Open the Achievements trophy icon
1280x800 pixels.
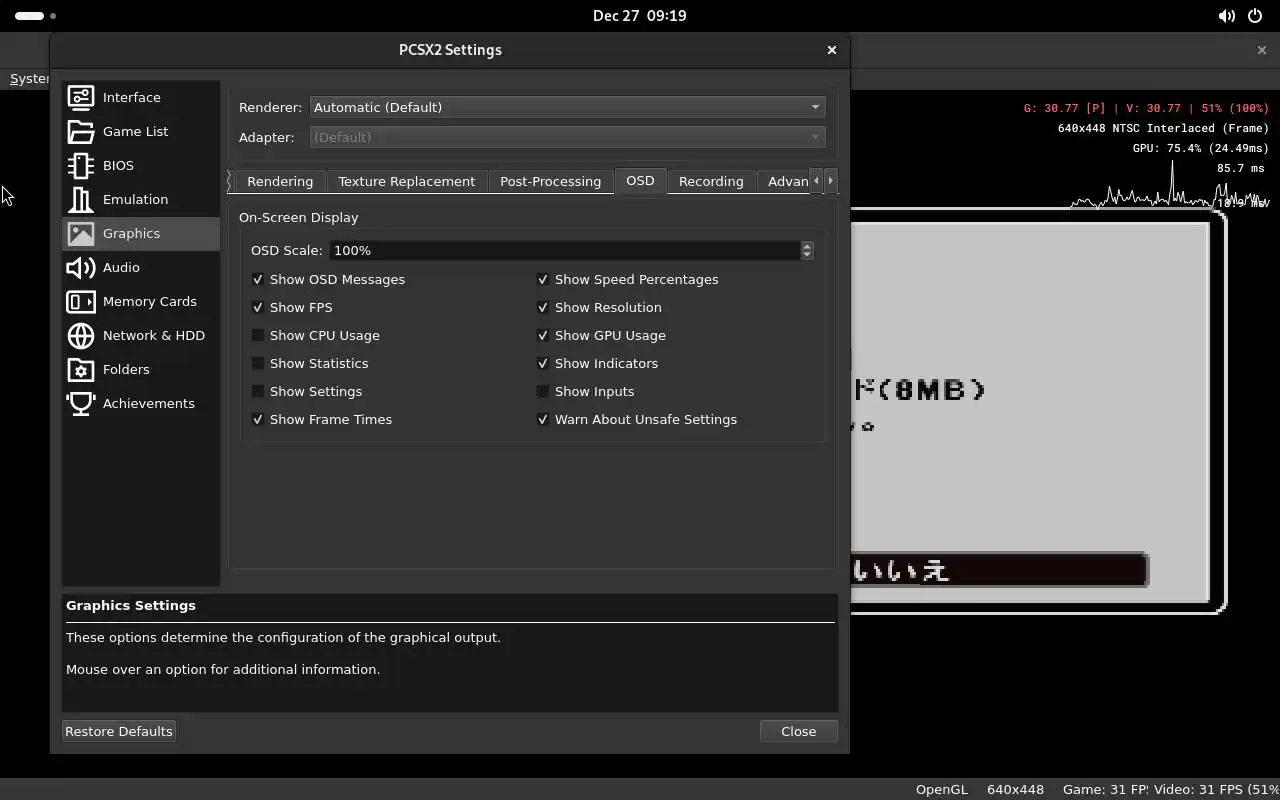(81, 403)
